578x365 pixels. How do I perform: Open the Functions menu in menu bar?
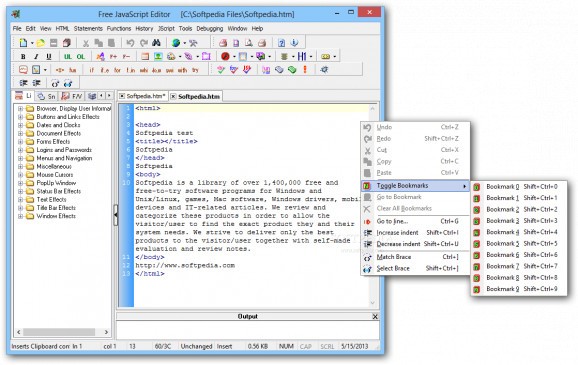119,28
